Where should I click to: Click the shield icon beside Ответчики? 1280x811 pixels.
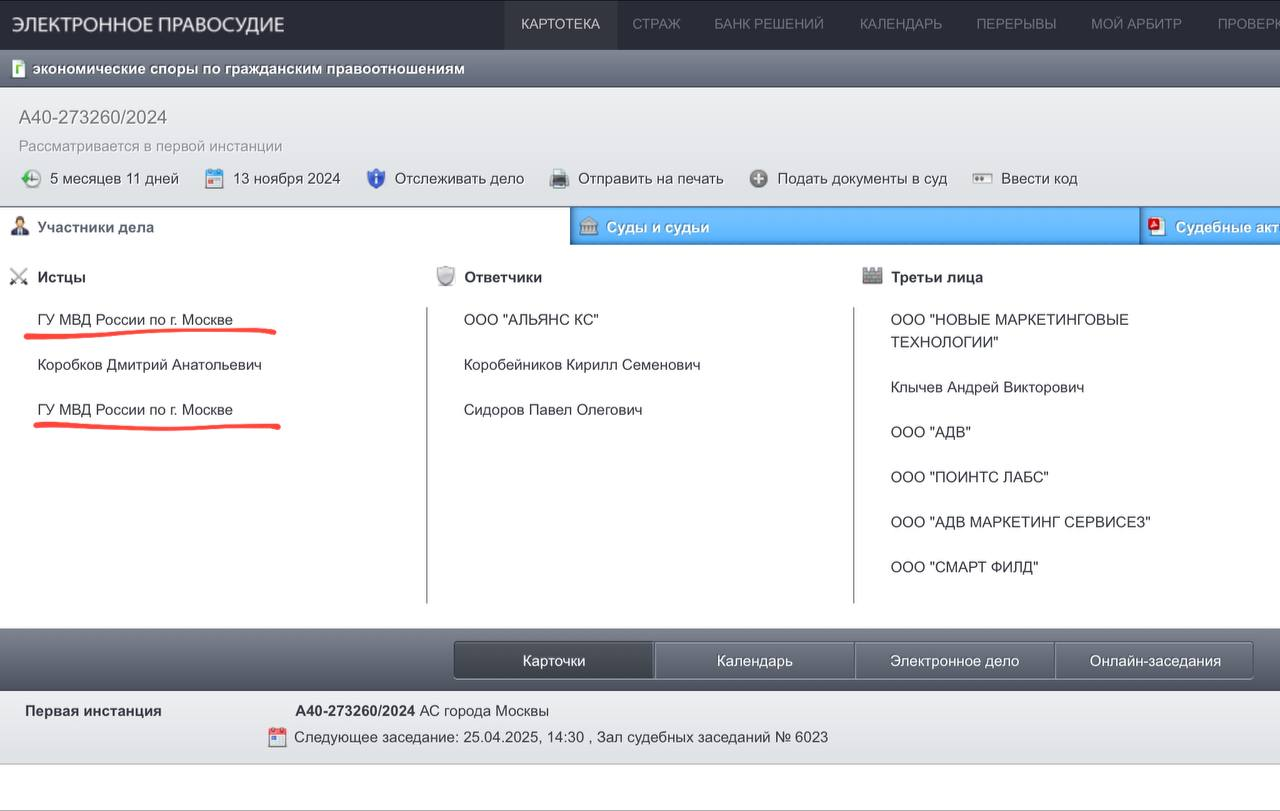(x=446, y=277)
